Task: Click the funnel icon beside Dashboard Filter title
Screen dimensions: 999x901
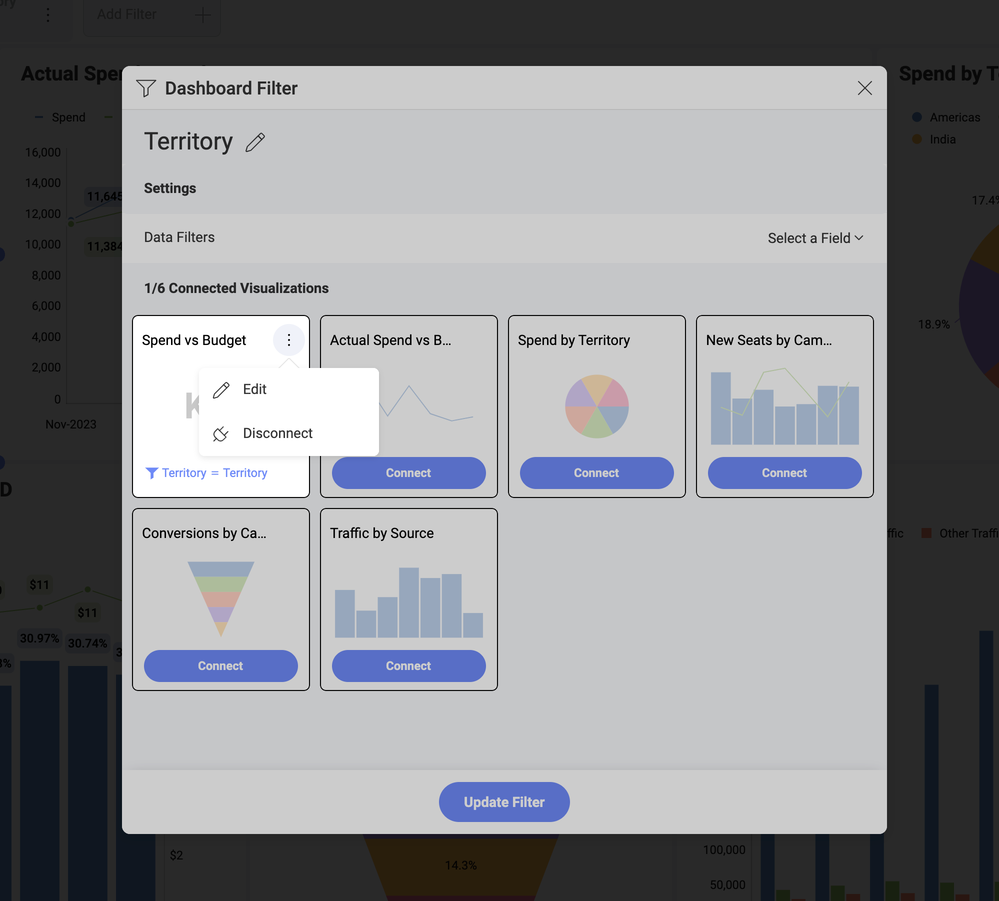Action: pos(147,88)
